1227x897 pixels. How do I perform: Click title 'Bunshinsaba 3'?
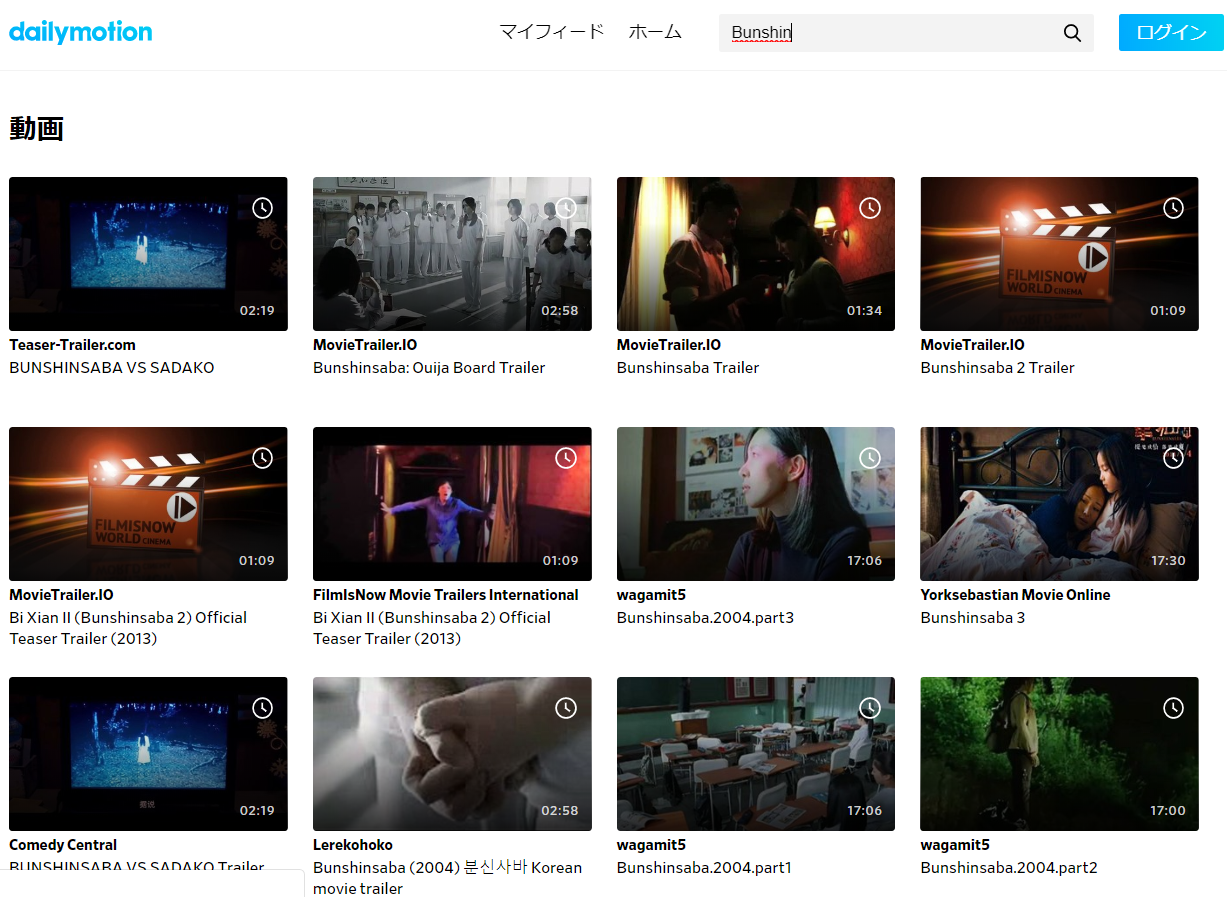pyautogui.click(x=973, y=618)
